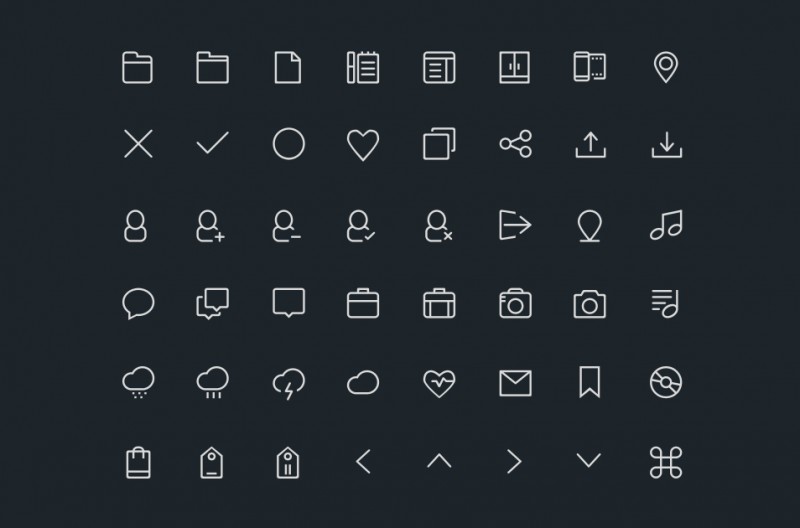Image resolution: width=800 pixels, height=528 pixels.
Task: Choose the upload arrow tray icon
Action: pos(590,145)
